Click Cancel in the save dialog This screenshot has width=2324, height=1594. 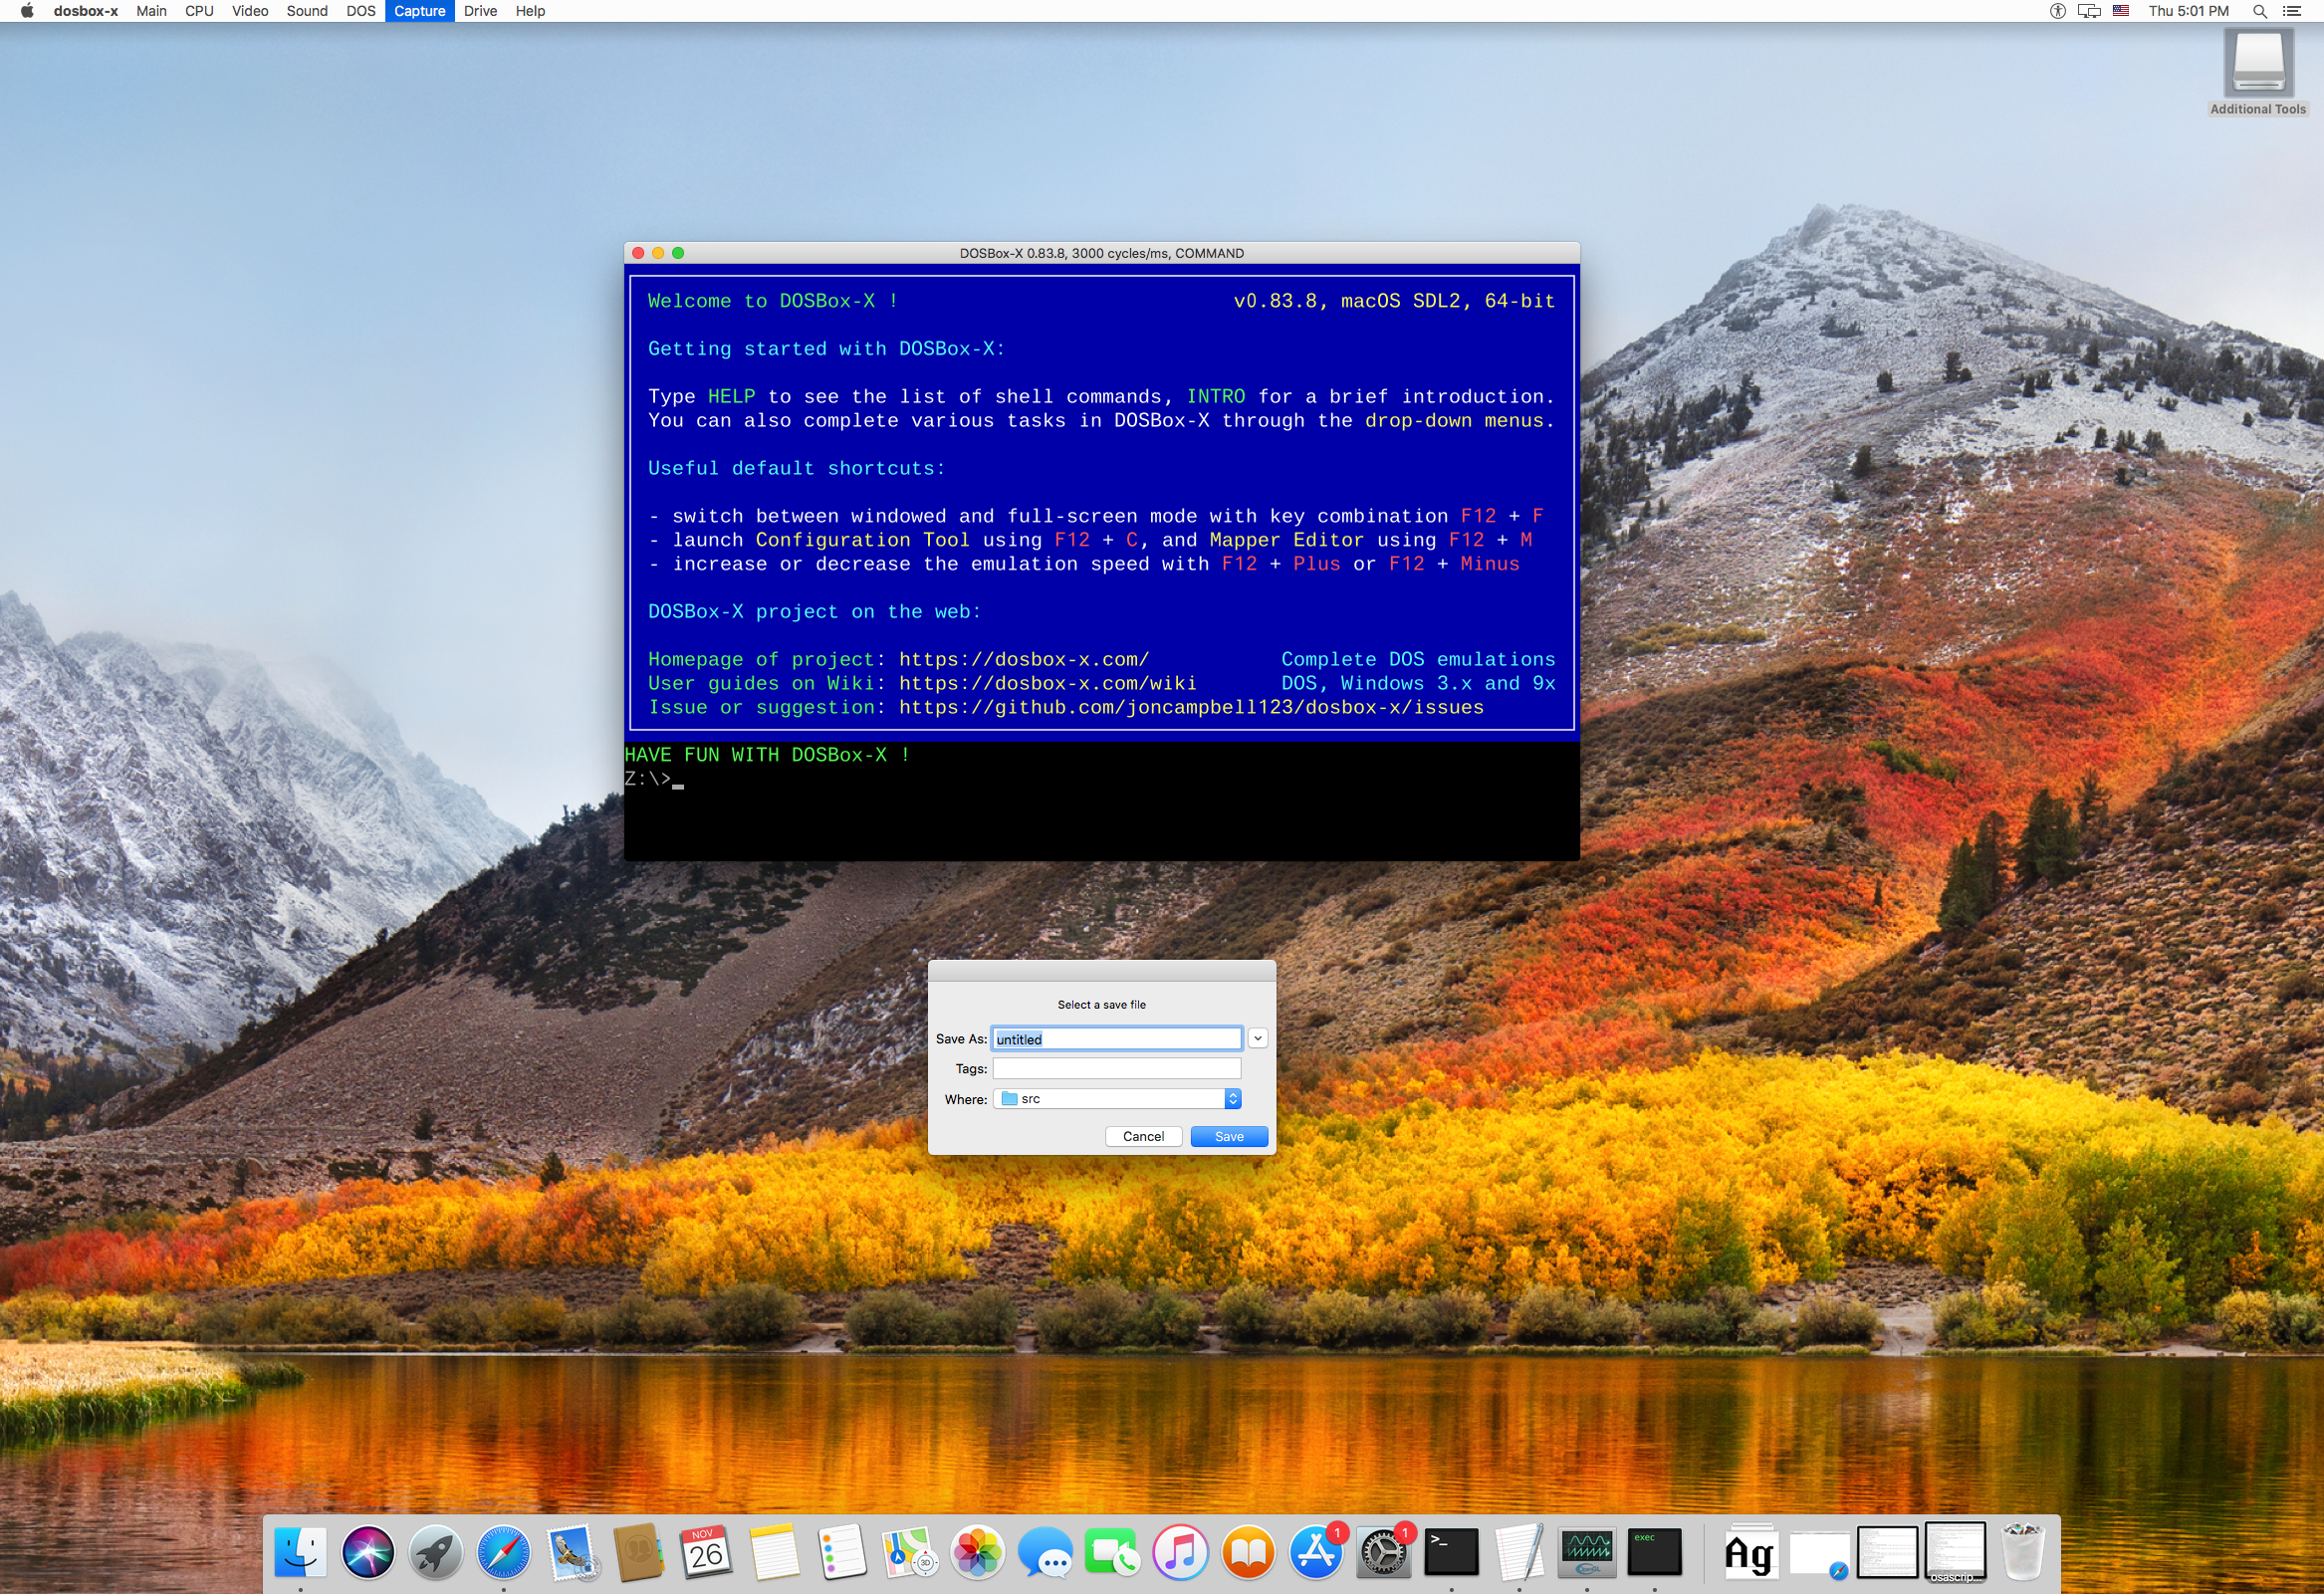(1143, 1136)
